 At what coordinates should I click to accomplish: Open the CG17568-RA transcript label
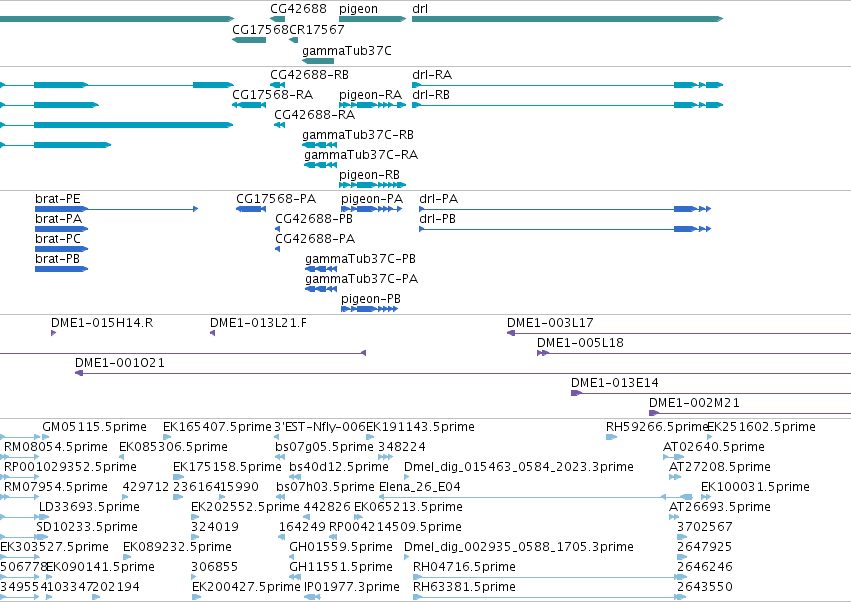(x=272, y=95)
